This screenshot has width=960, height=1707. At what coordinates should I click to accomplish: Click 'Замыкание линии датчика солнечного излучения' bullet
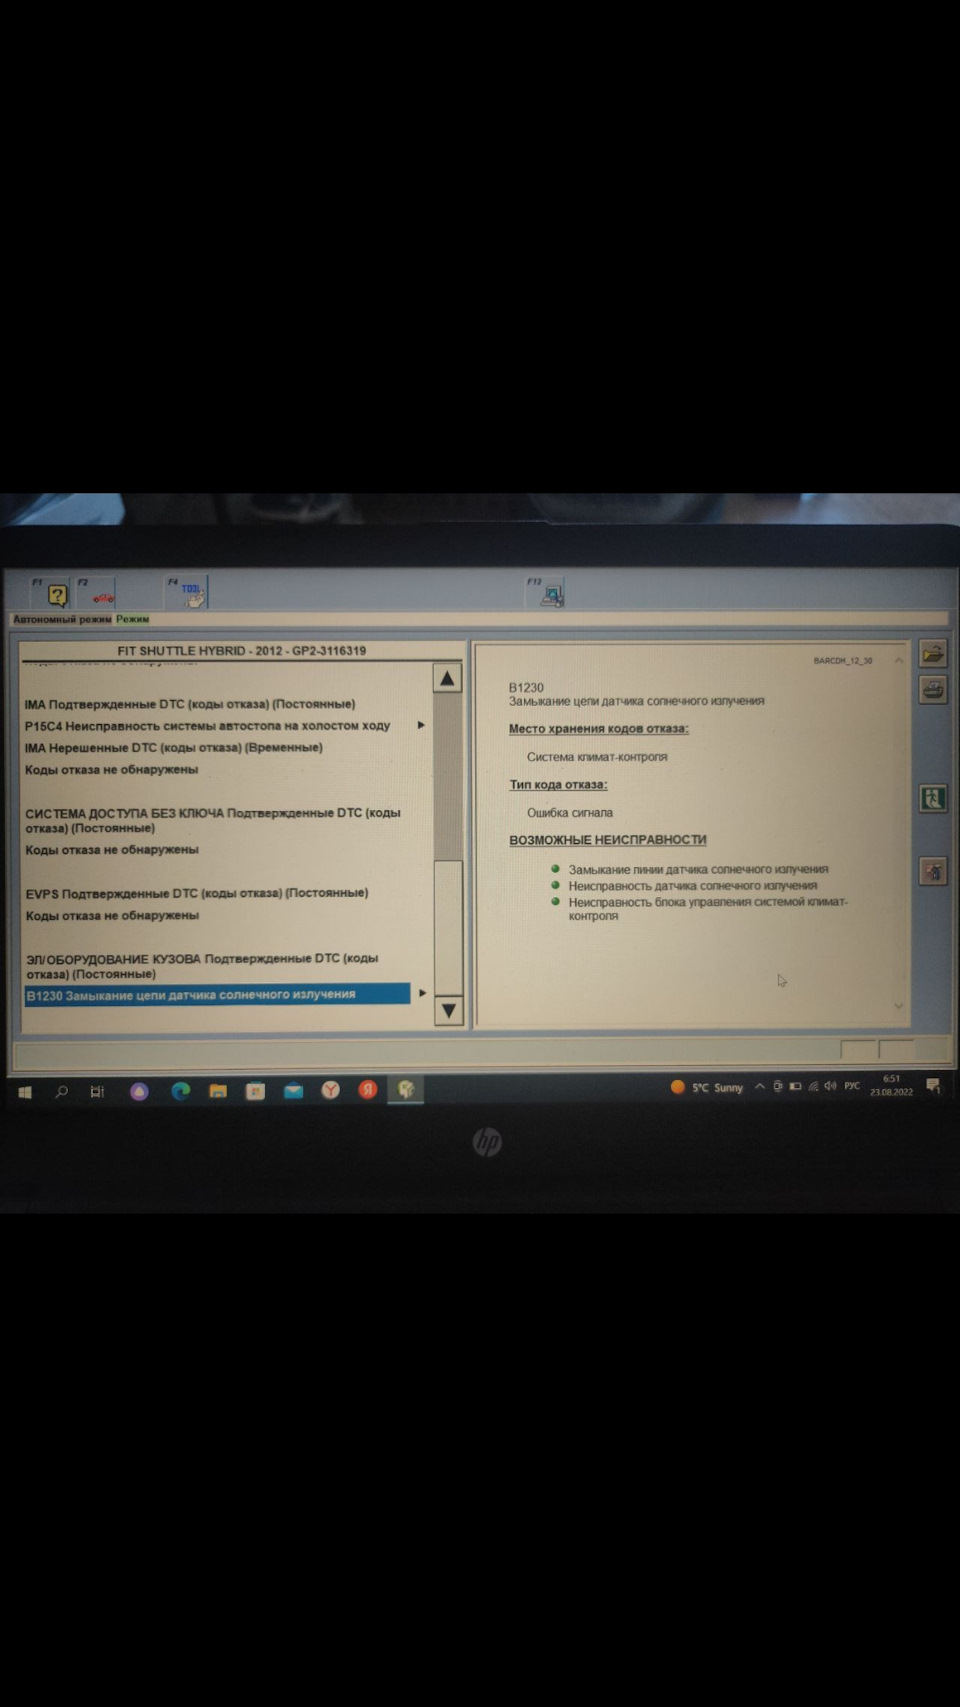698,870
